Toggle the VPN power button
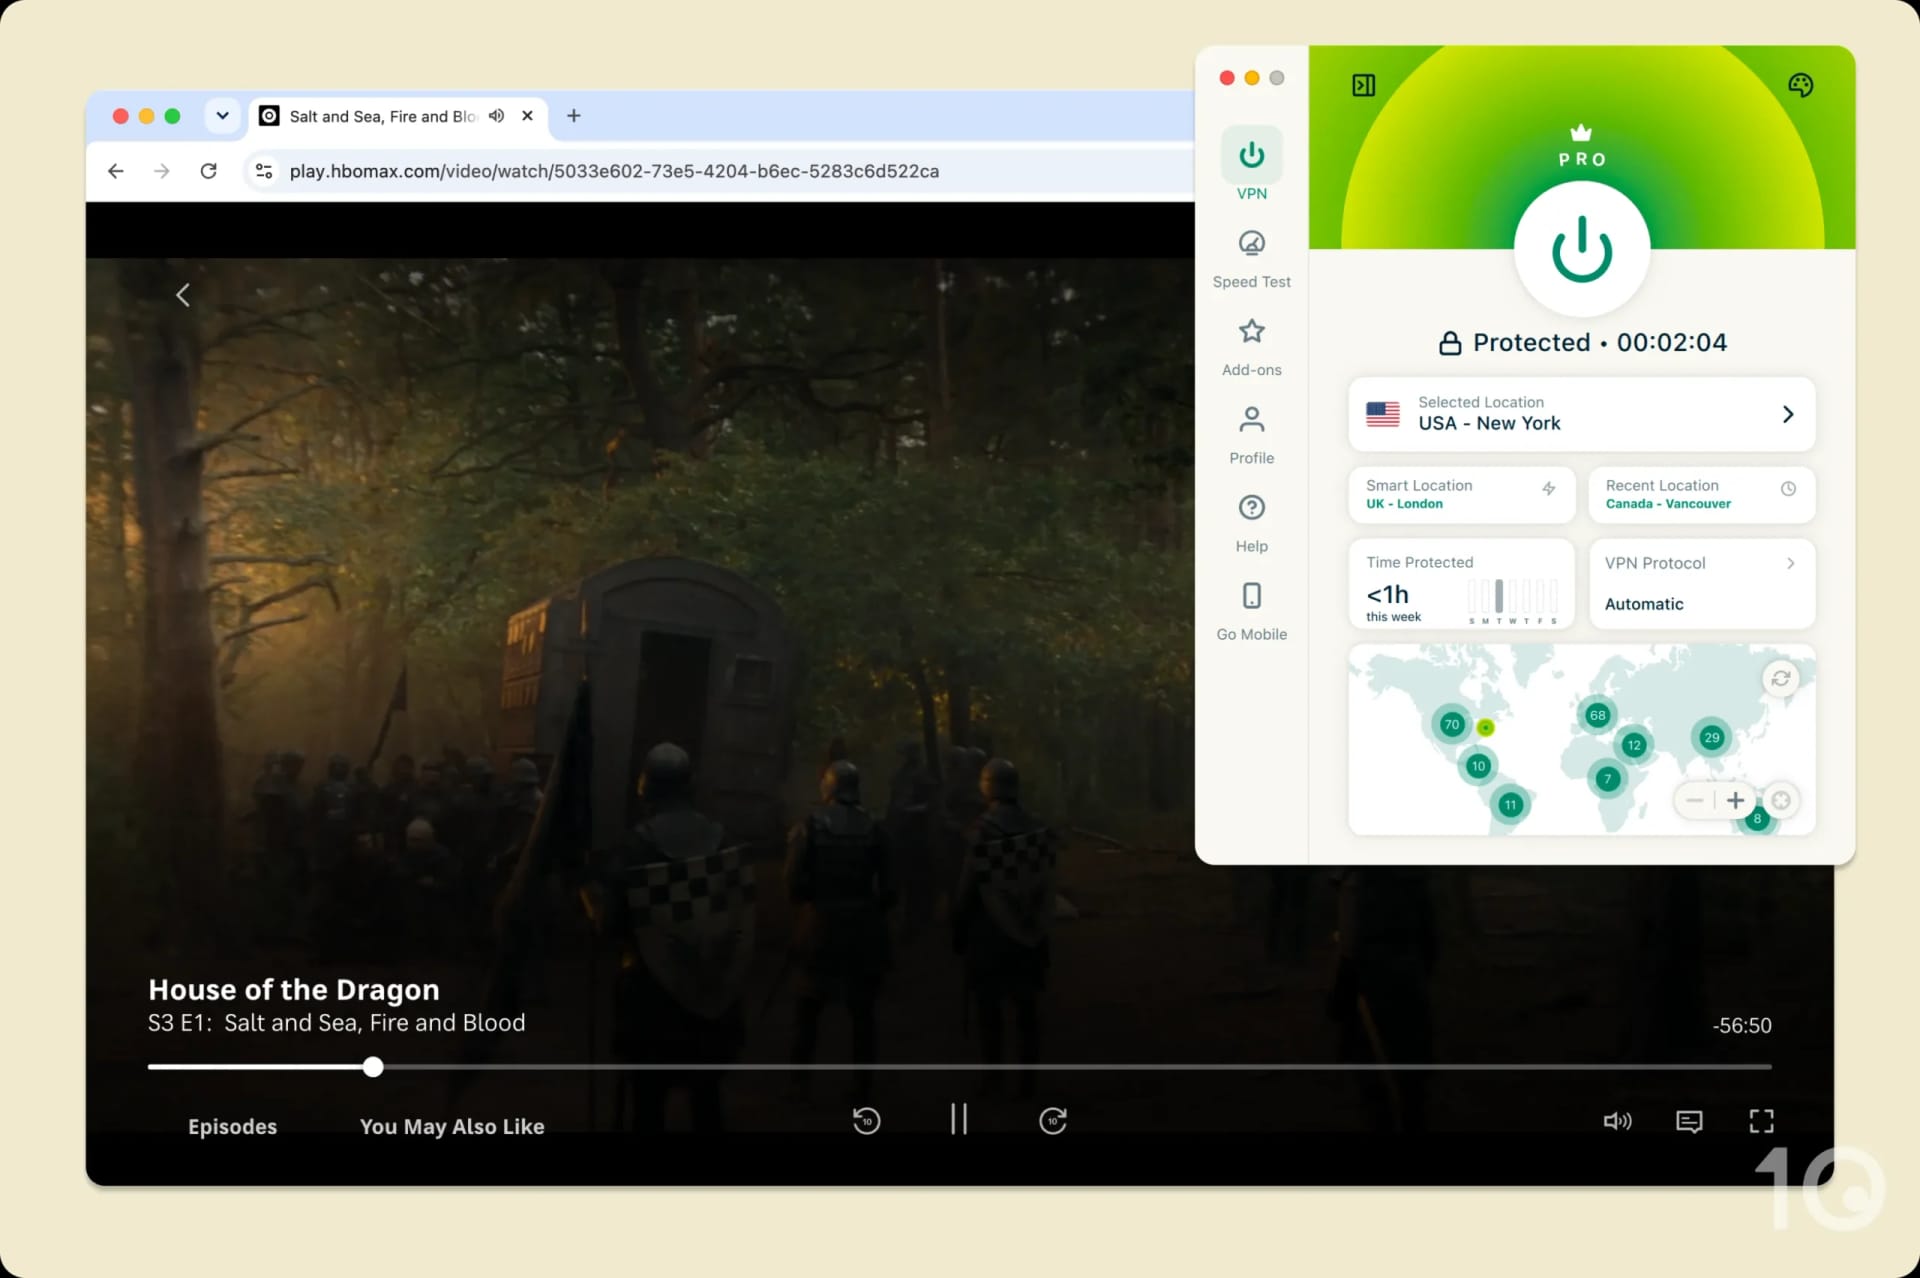This screenshot has width=1920, height=1278. tap(1581, 249)
